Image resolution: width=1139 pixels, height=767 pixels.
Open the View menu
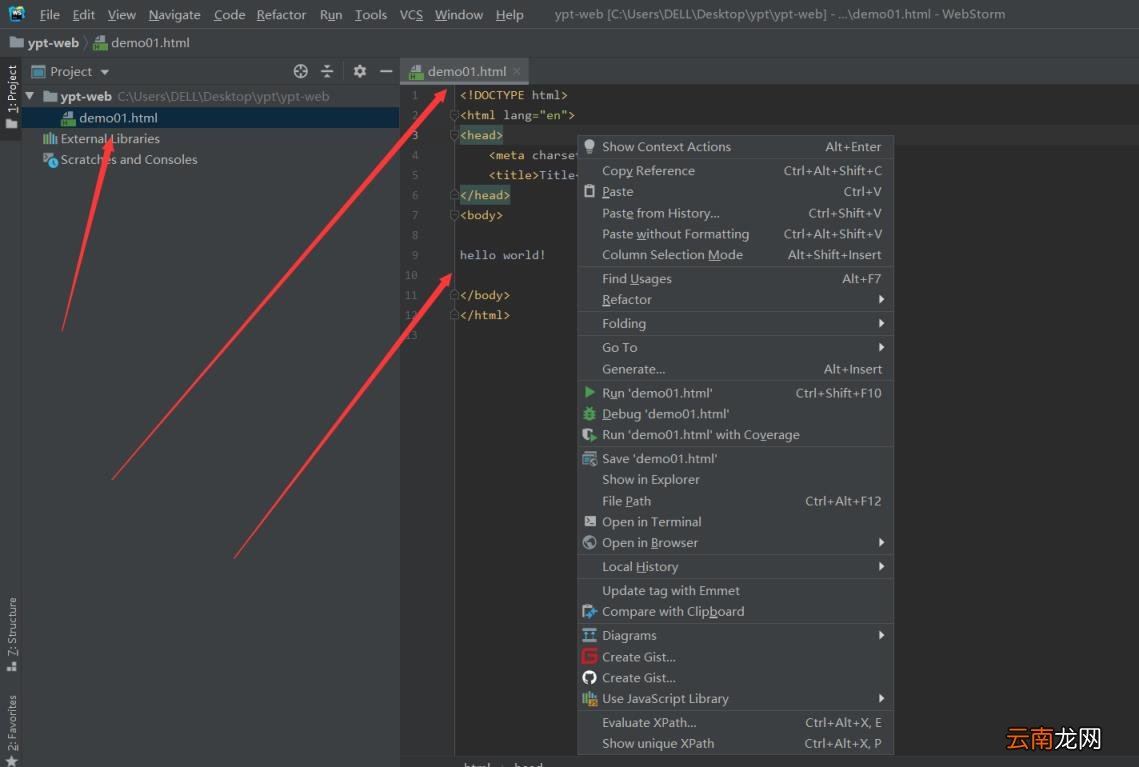pyautogui.click(x=121, y=15)
